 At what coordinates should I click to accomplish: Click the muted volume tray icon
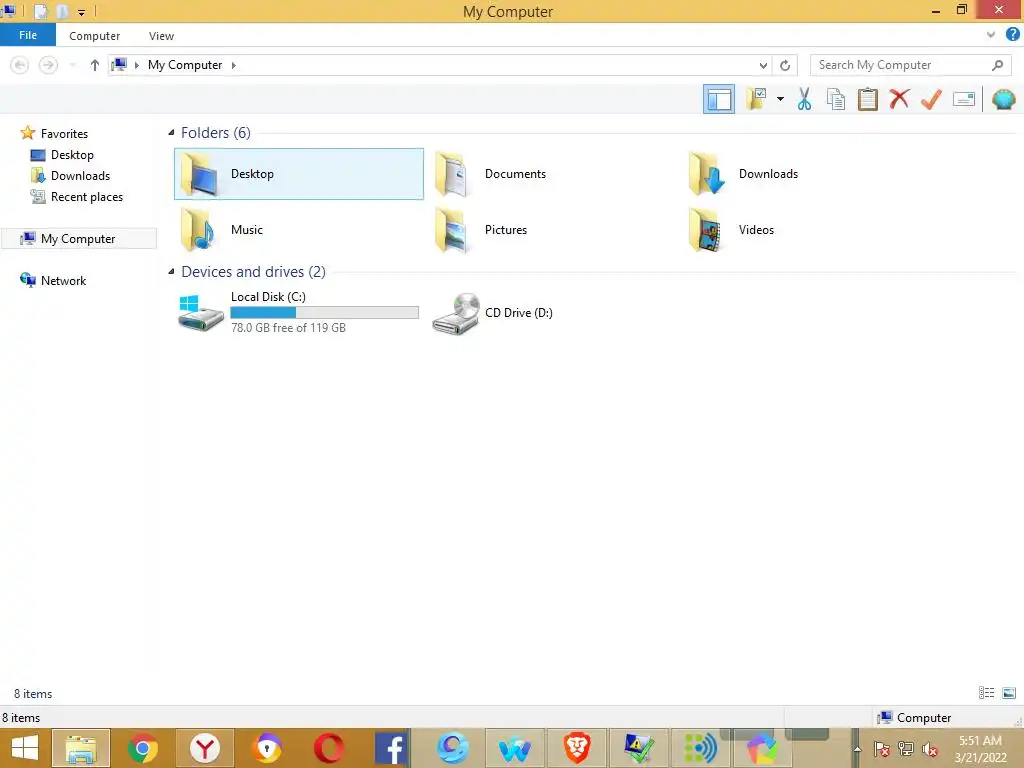[x=929, y=749]
